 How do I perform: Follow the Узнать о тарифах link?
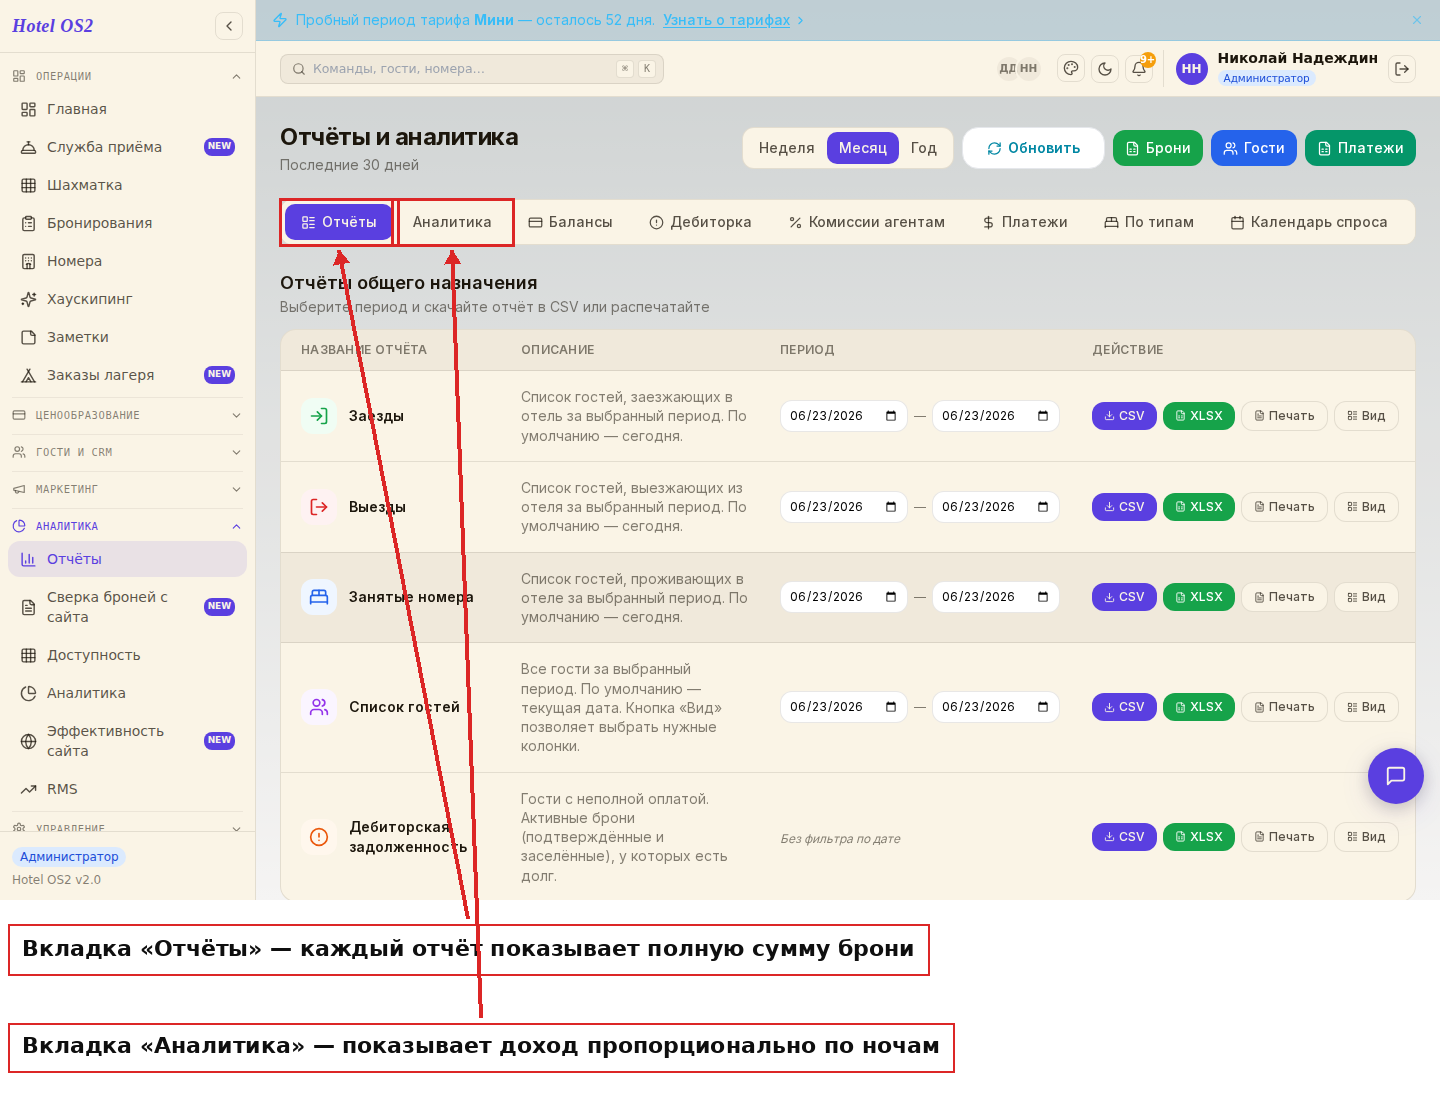click(x=726, y=20)
